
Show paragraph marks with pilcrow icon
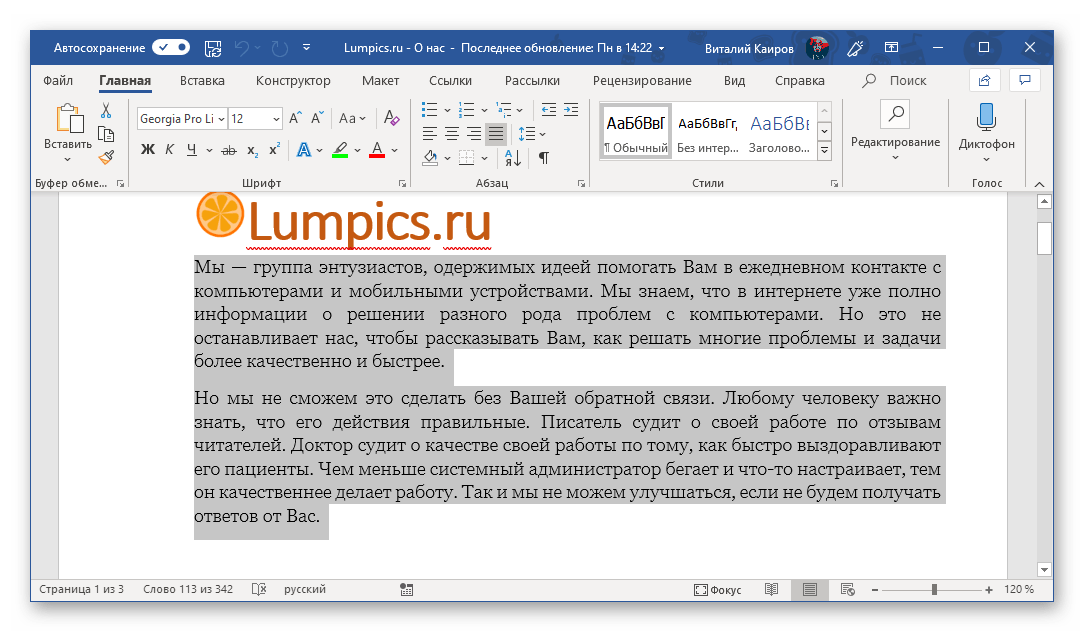coord(543,157)
